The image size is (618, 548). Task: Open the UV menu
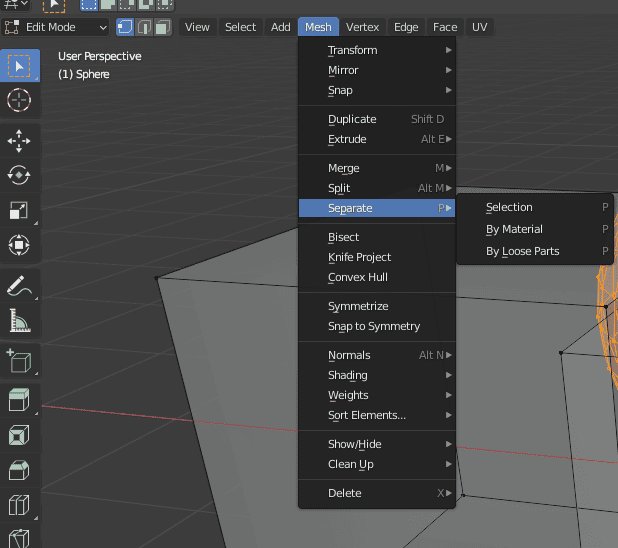(479, 27)
